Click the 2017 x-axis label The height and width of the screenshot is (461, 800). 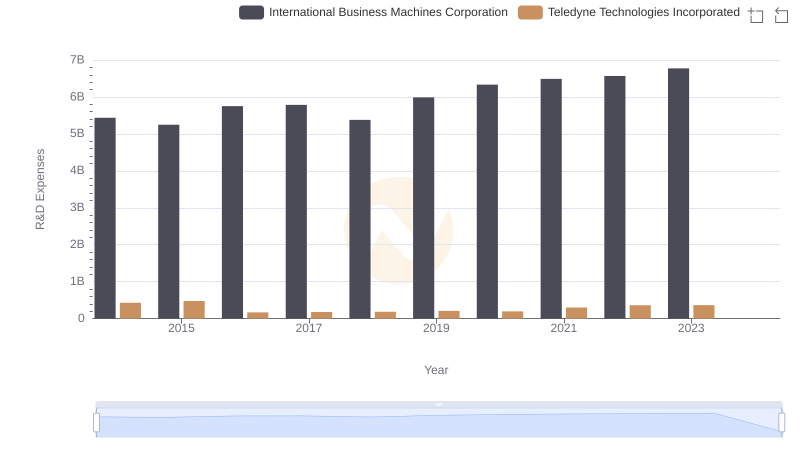(x=309, y=328)
